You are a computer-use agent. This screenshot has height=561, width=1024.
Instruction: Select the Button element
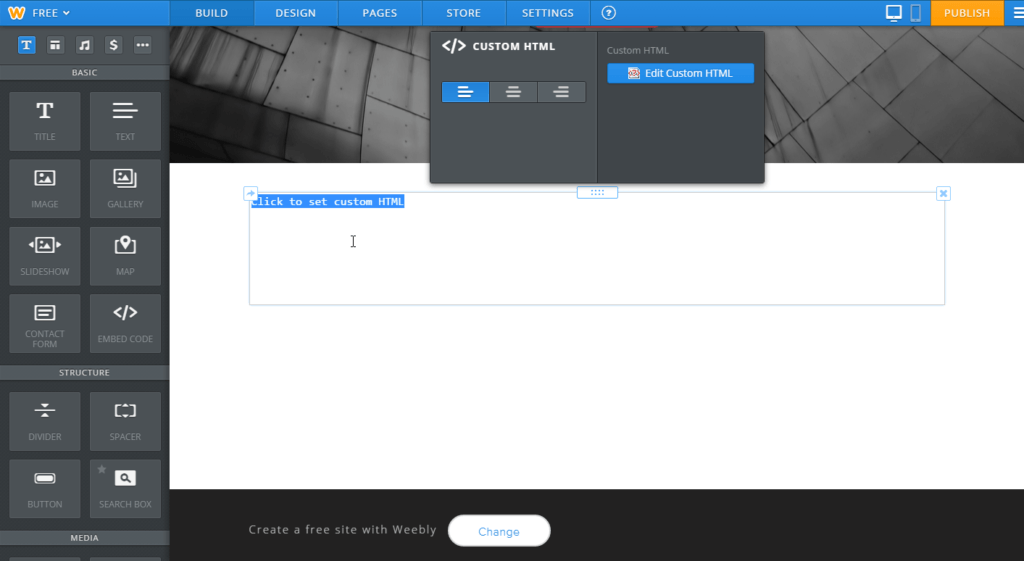[x=45, y=489]
